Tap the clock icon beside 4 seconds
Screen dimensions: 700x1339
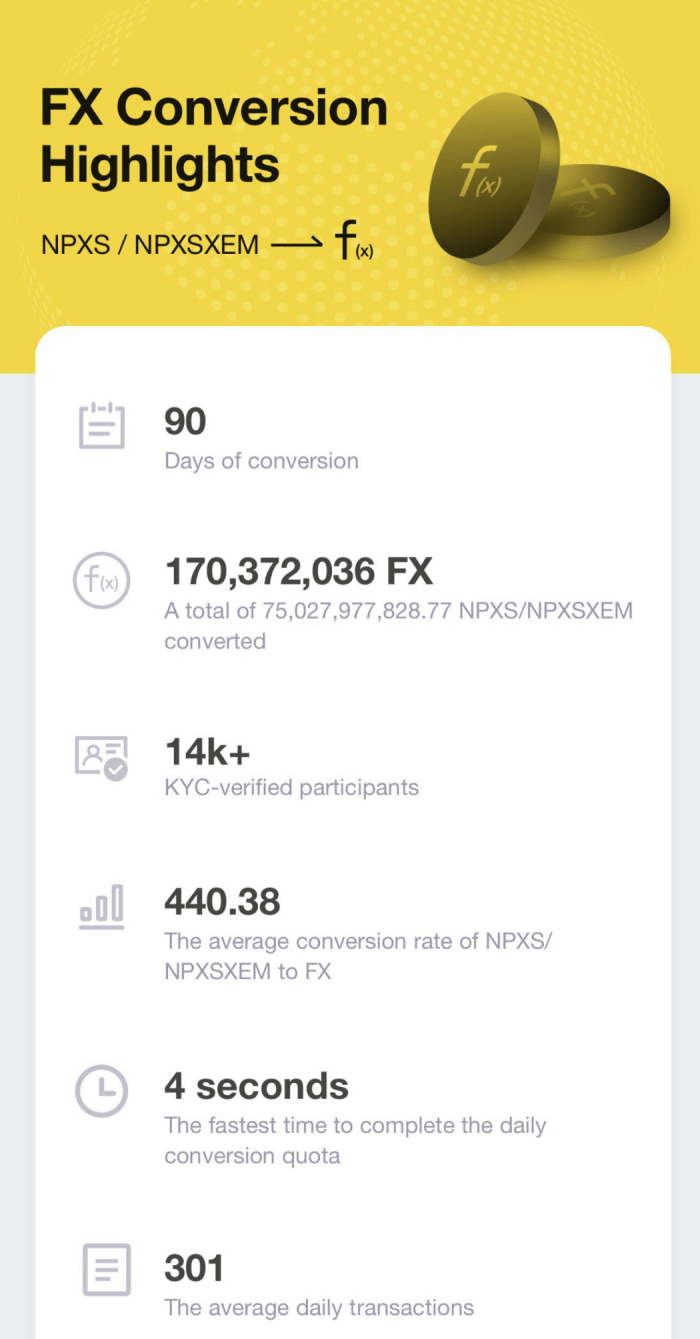[102, 1090]
